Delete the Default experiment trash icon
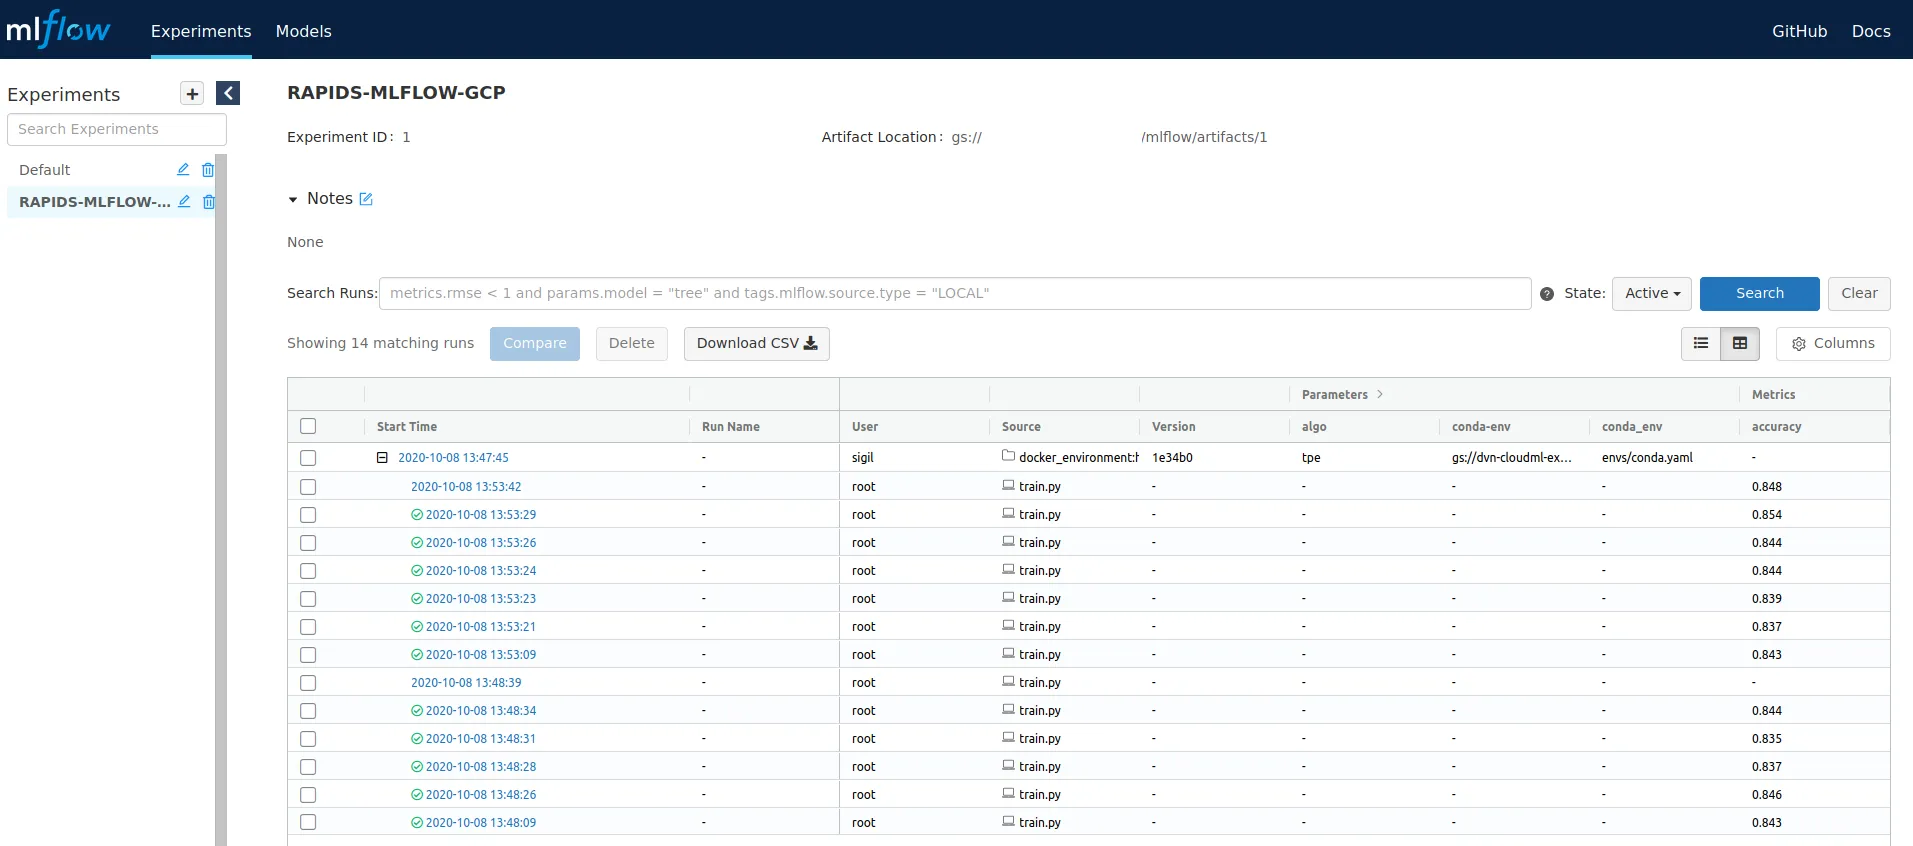 pyautogui.click(x=208, y=170)
